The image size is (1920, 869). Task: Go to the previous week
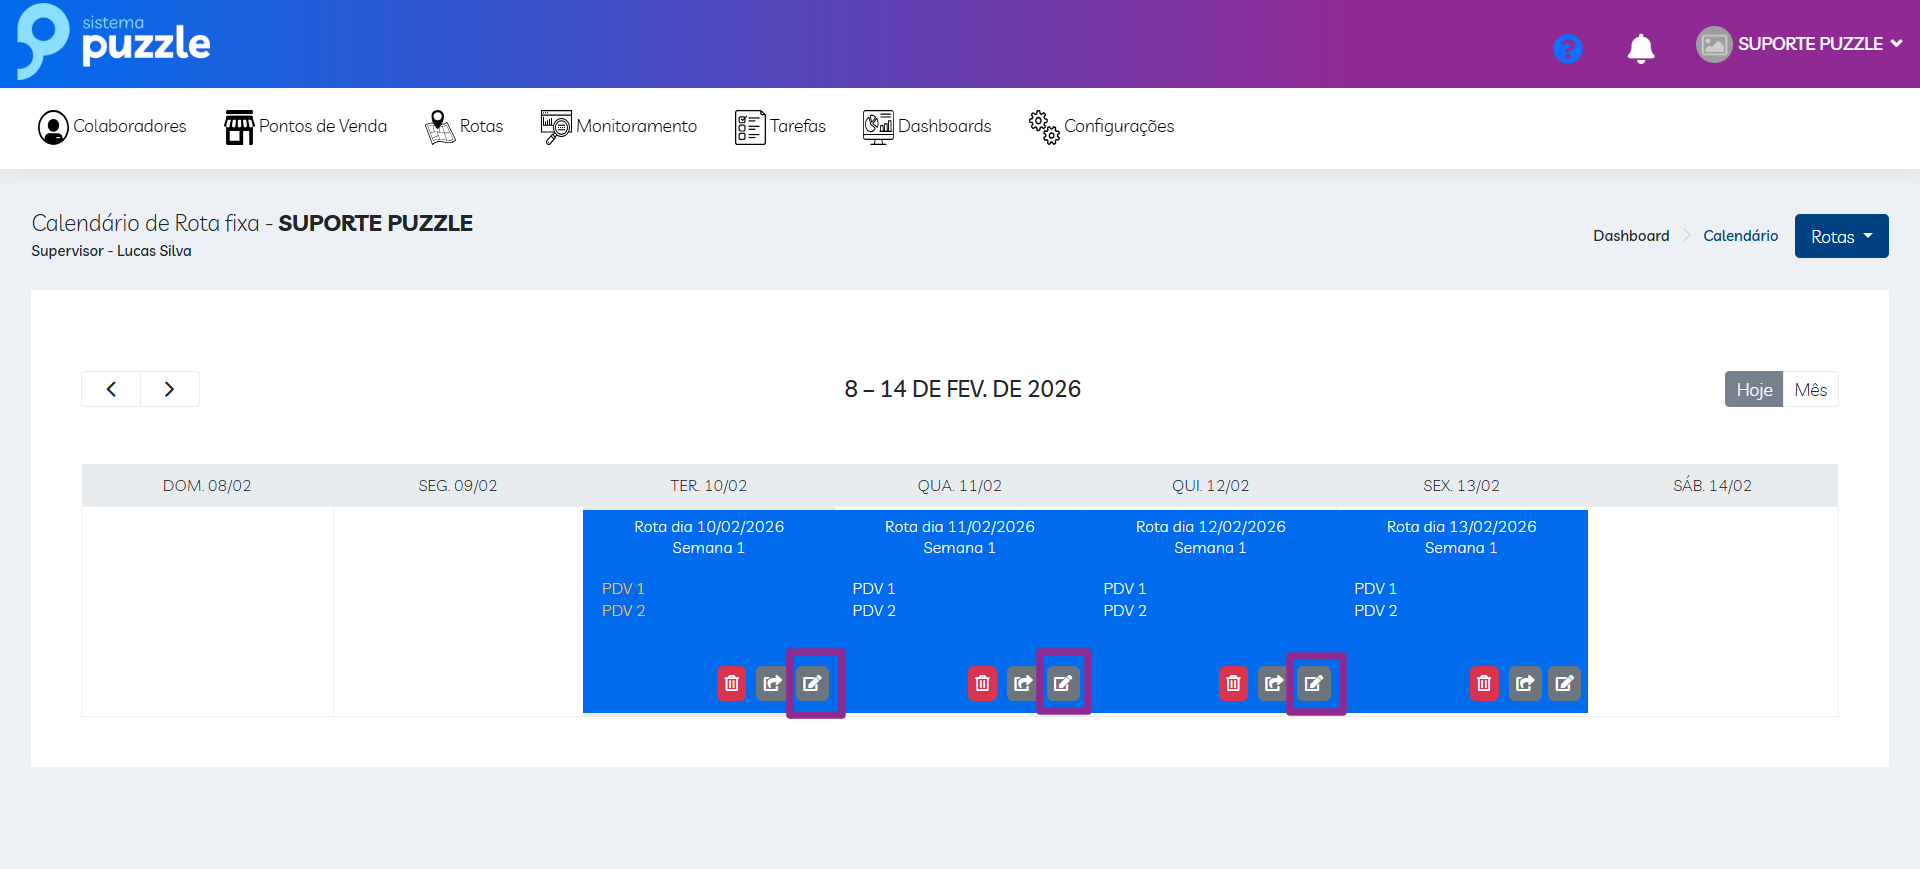111,389
